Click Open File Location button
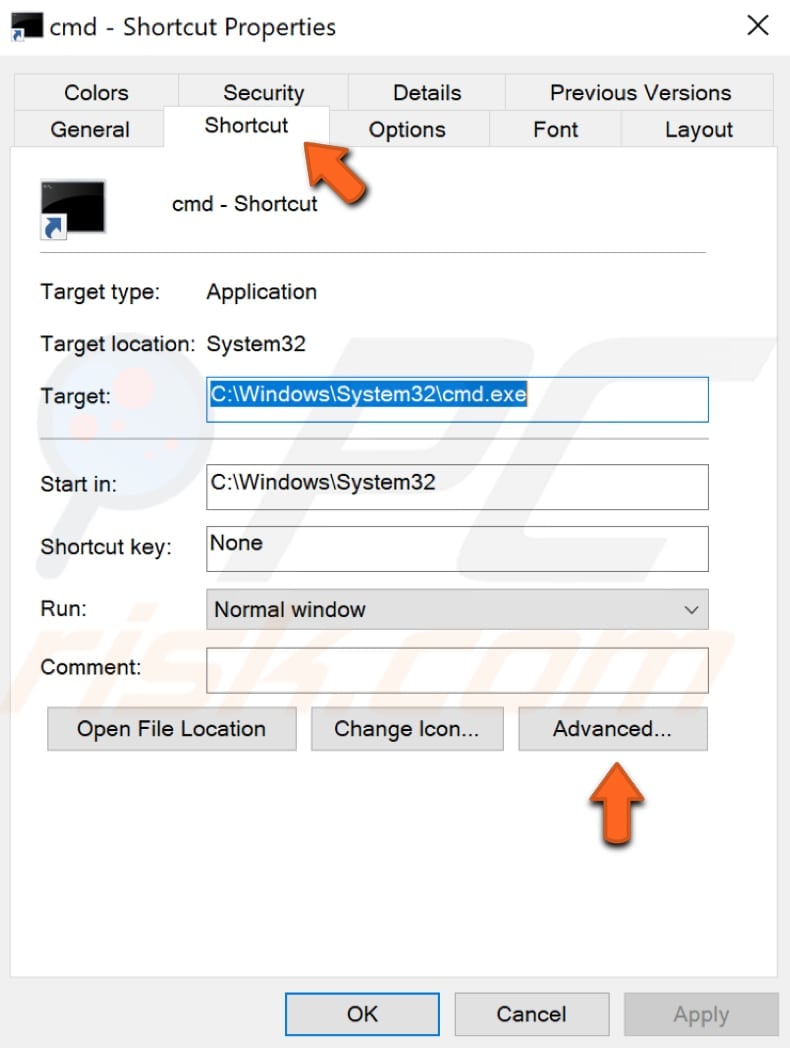The image size is (790, 1048). [172, 729]
